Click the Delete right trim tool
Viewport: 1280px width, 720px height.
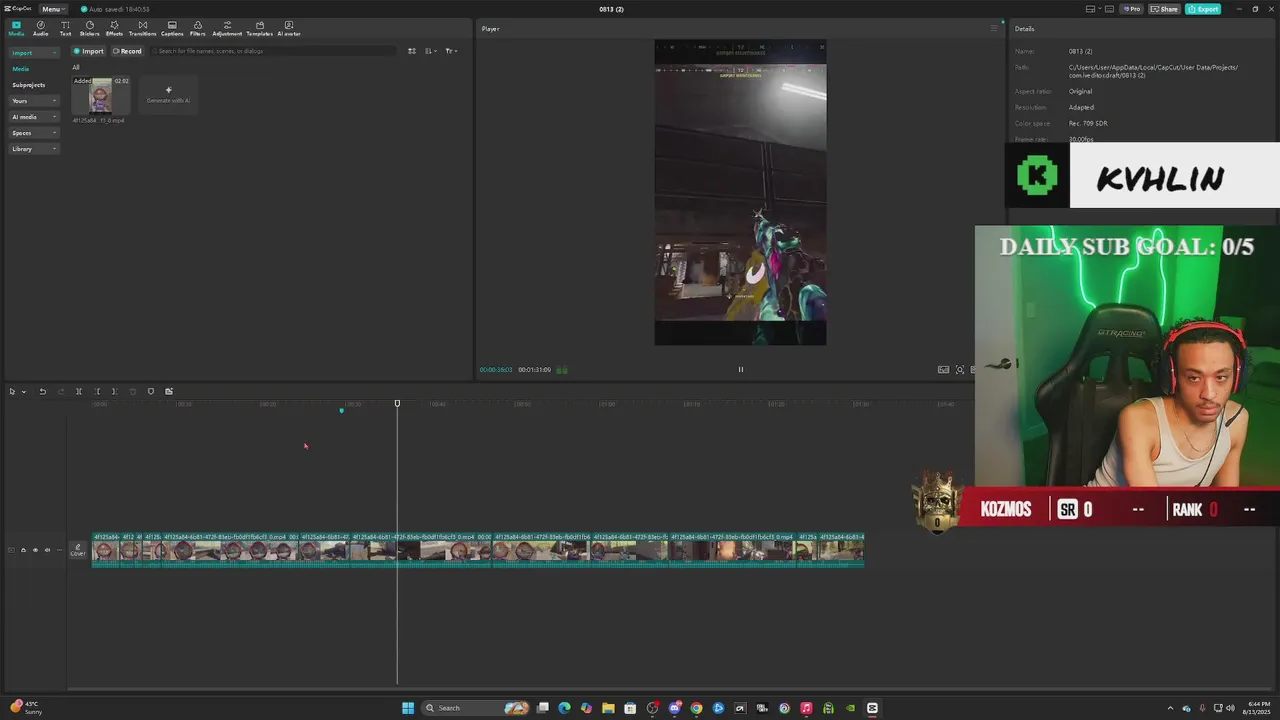(114, 391)
